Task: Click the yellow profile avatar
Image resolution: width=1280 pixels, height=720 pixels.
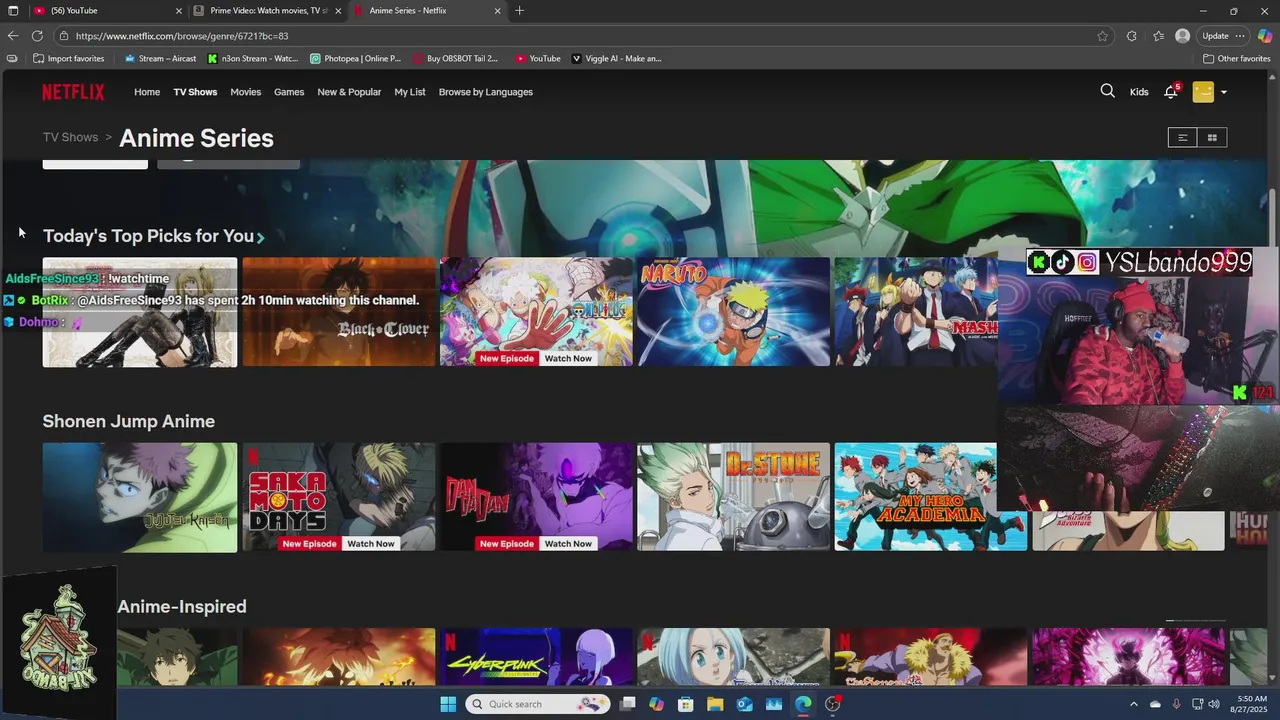Action: (1203, 92)
